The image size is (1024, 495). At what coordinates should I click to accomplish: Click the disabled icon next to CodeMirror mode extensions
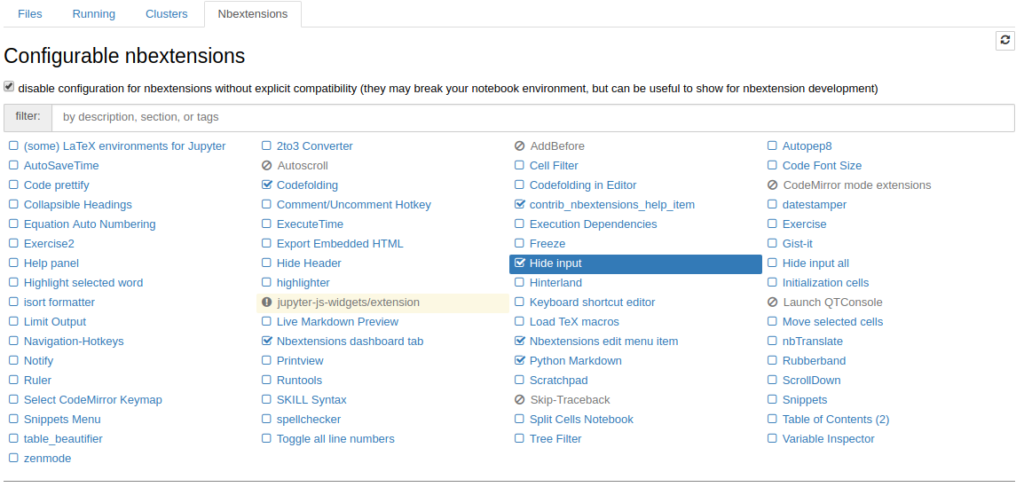click(773, 185)
